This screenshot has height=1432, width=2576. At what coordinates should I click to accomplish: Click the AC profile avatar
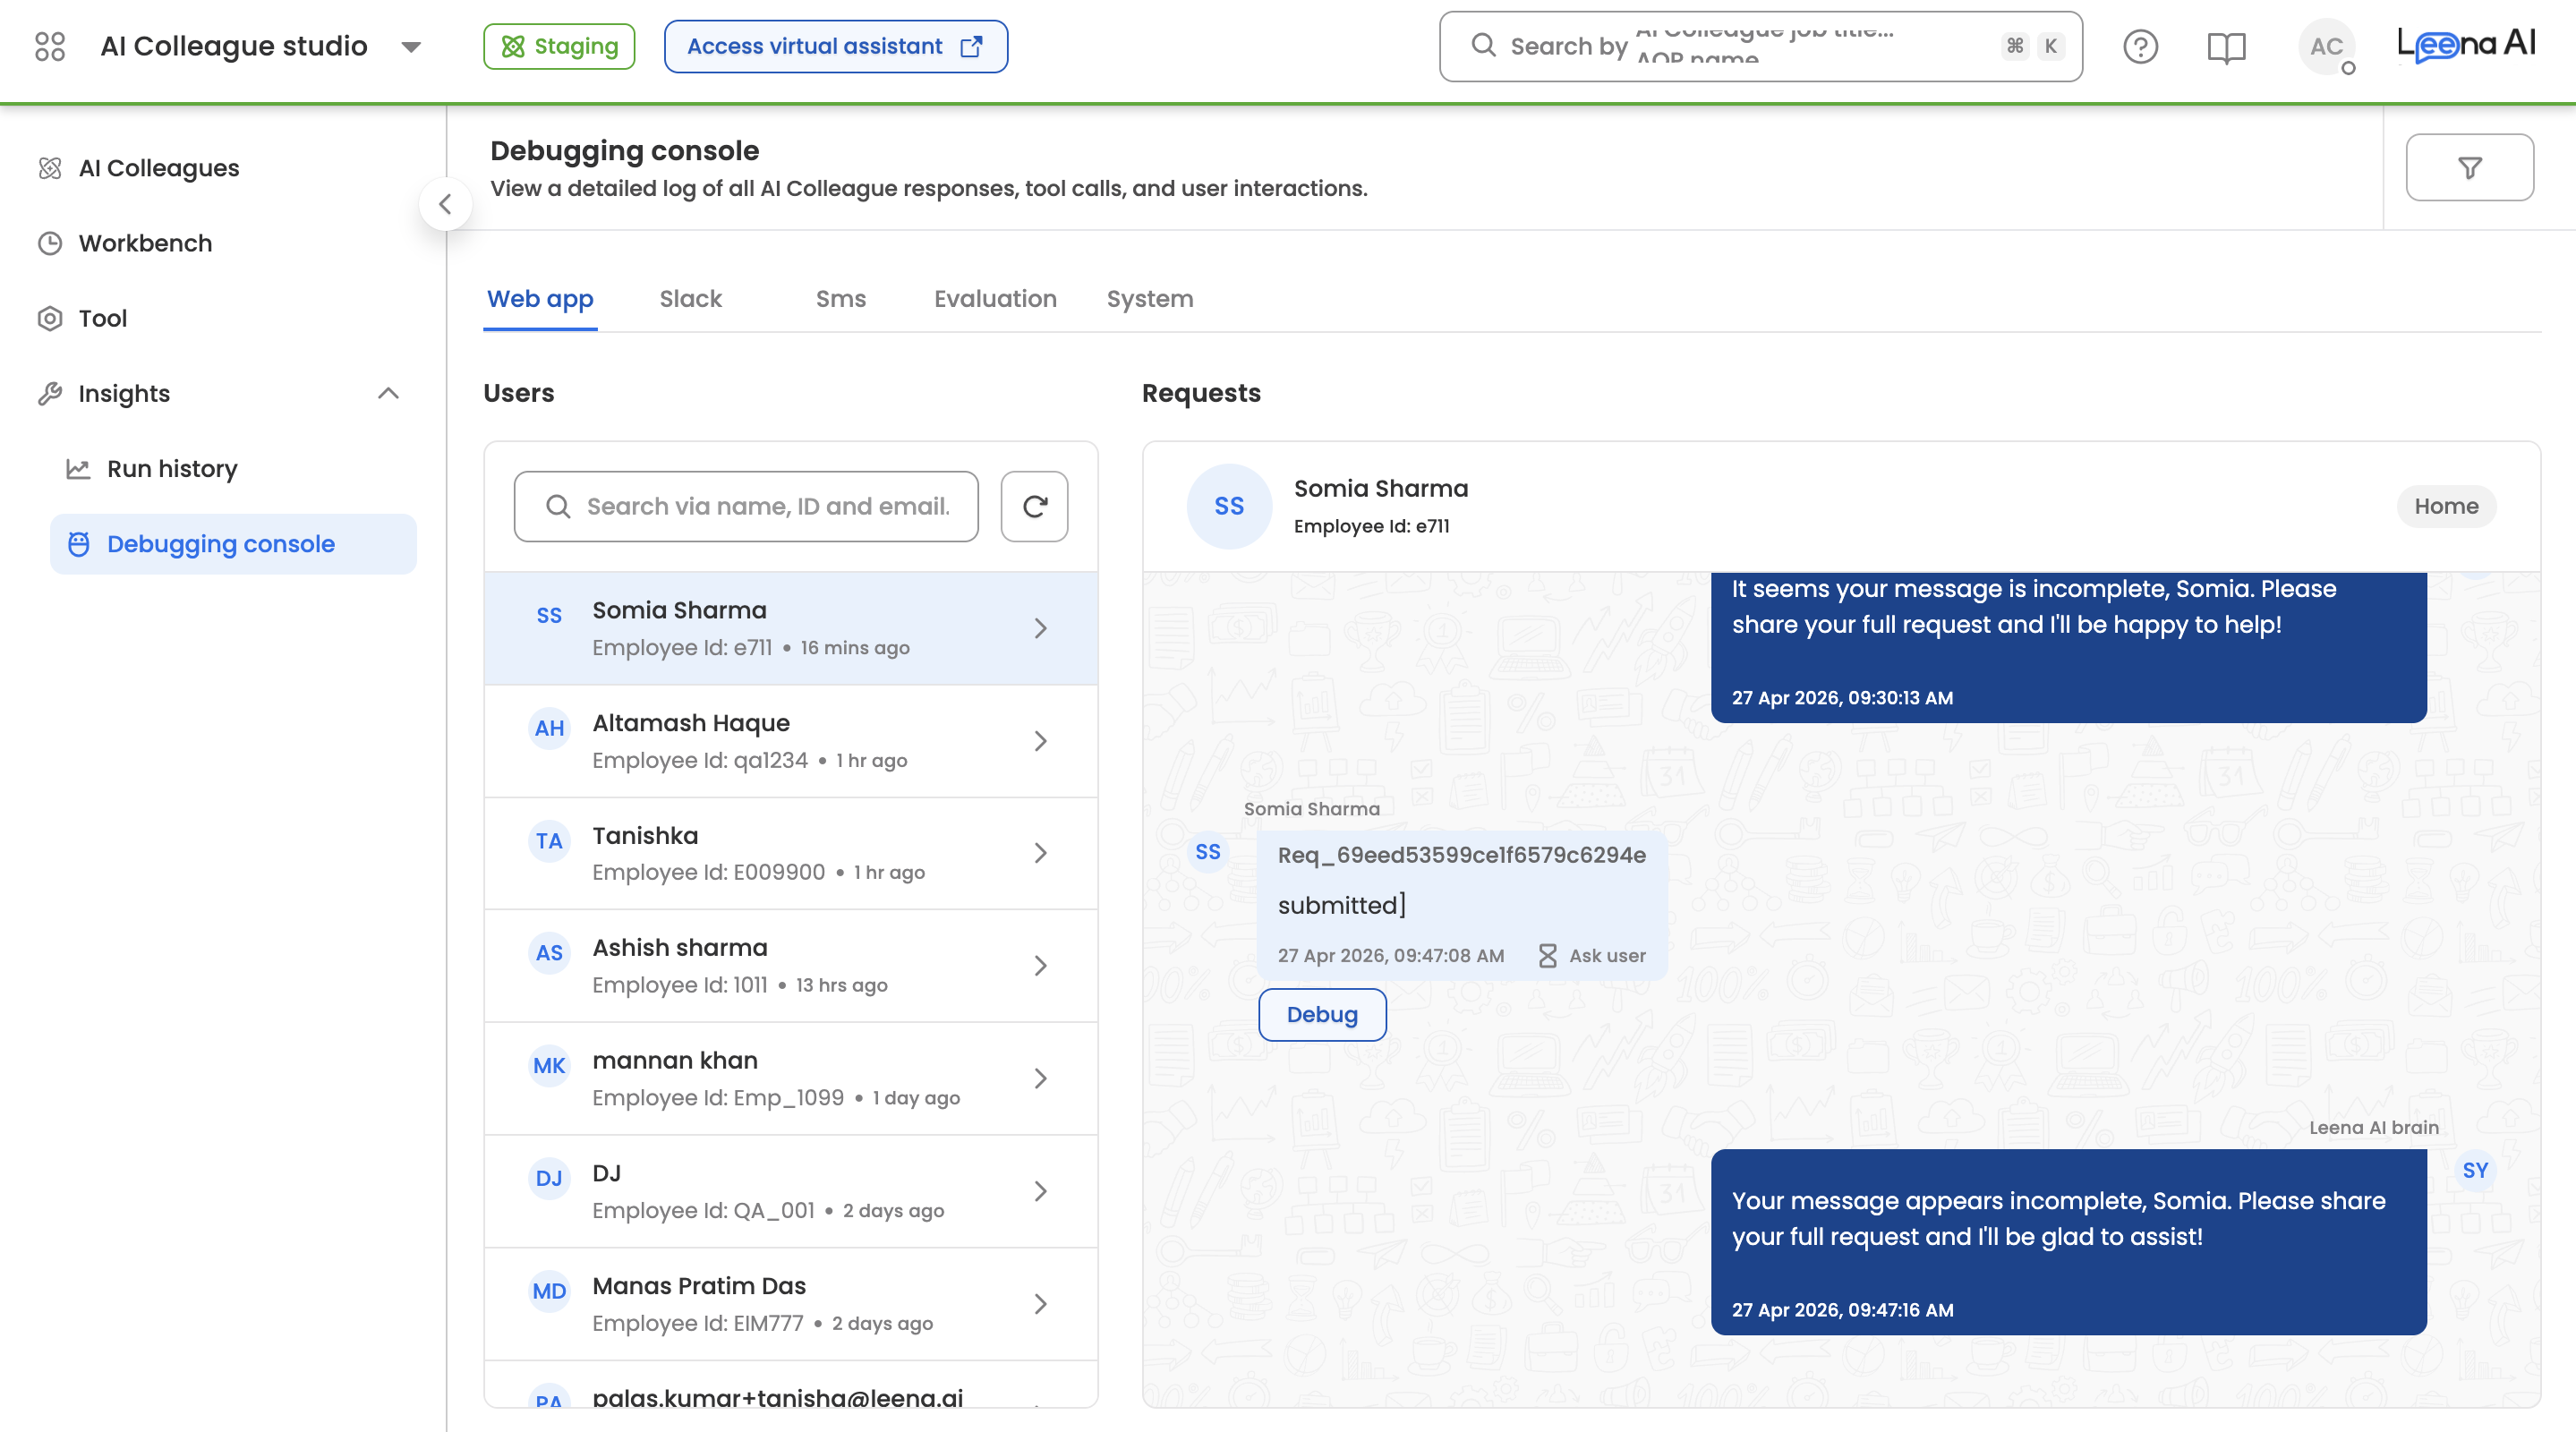(2325, 47)
